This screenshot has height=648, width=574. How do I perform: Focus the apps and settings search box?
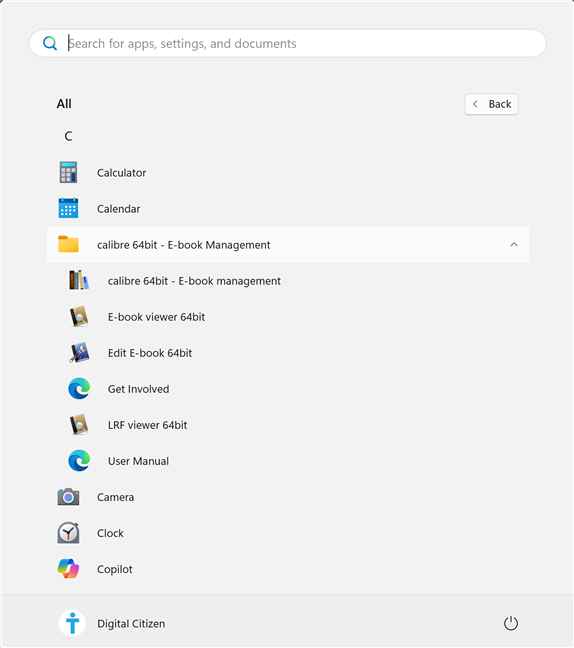[288, 43]
